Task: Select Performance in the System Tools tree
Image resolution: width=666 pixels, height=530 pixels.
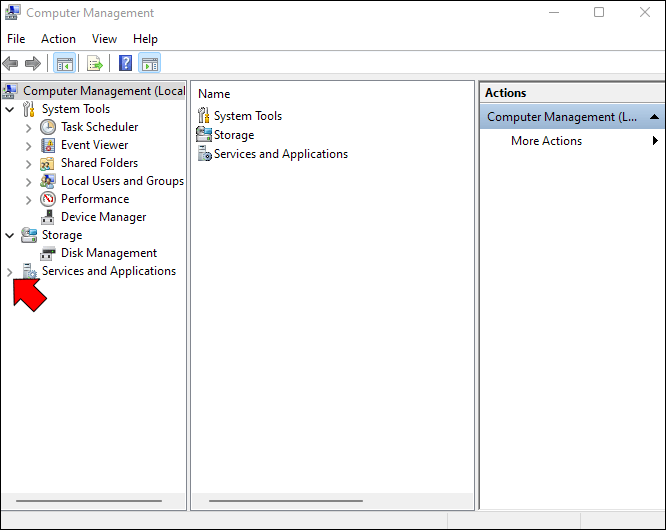Action: pos(94,199)
